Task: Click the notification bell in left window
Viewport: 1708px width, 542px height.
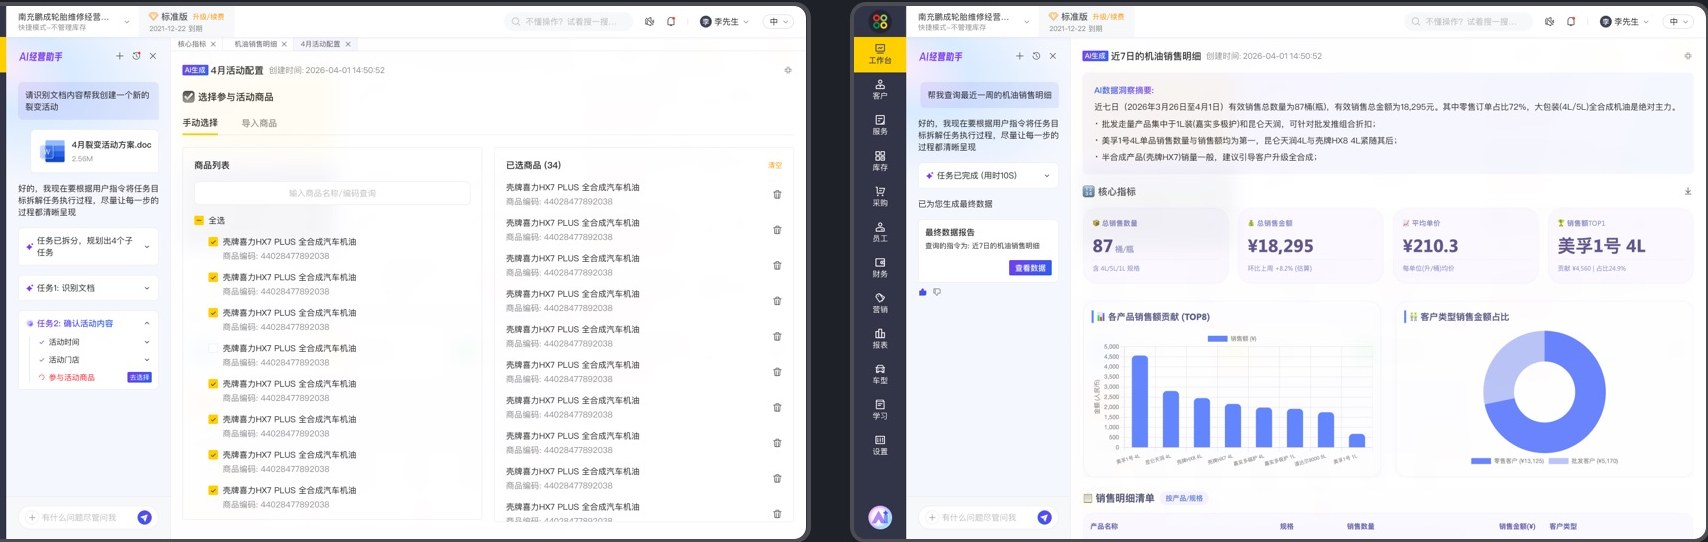Action: tap(671, 21)
